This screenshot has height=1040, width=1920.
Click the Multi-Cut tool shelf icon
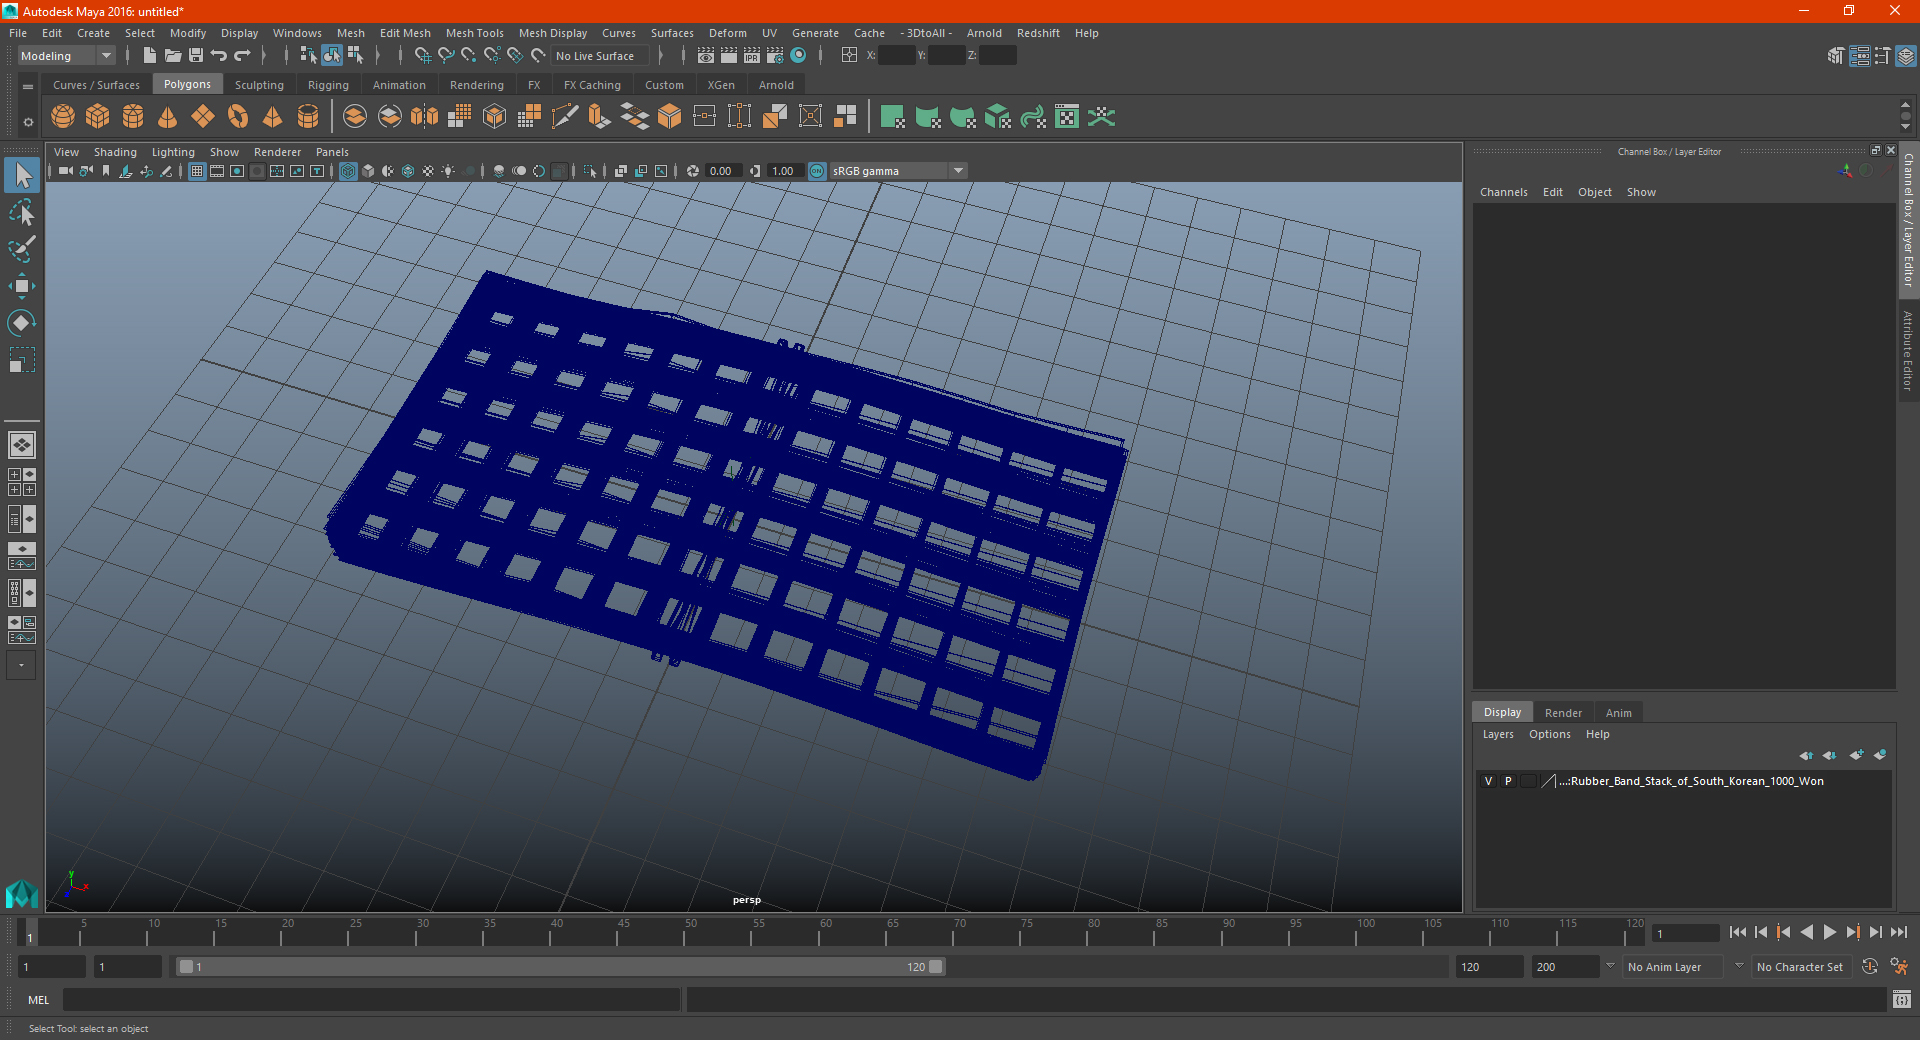point(565,117)
